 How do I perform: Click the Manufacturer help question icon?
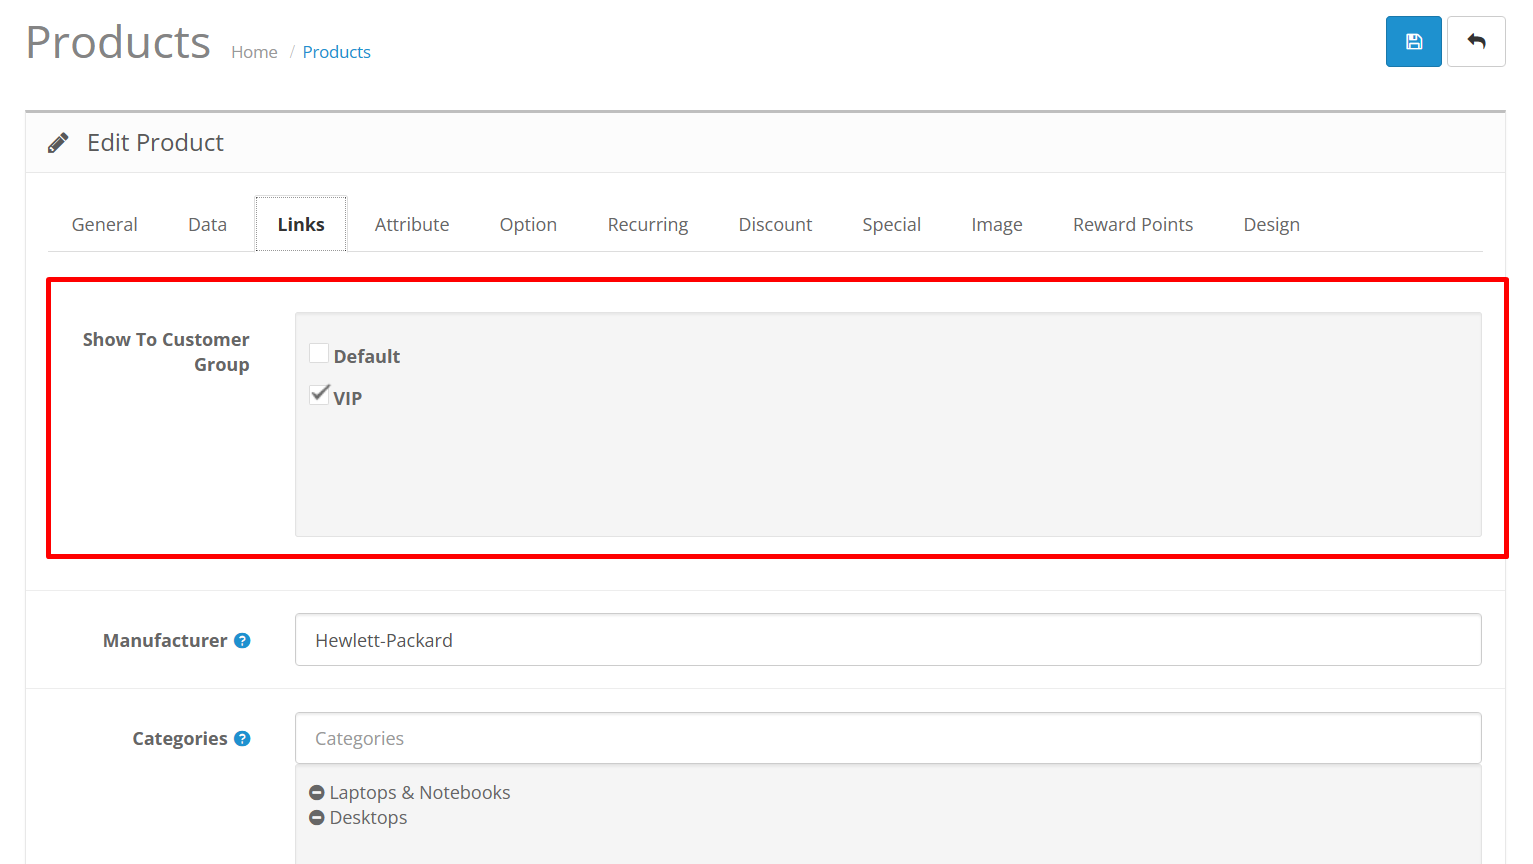tap(242, 641)
